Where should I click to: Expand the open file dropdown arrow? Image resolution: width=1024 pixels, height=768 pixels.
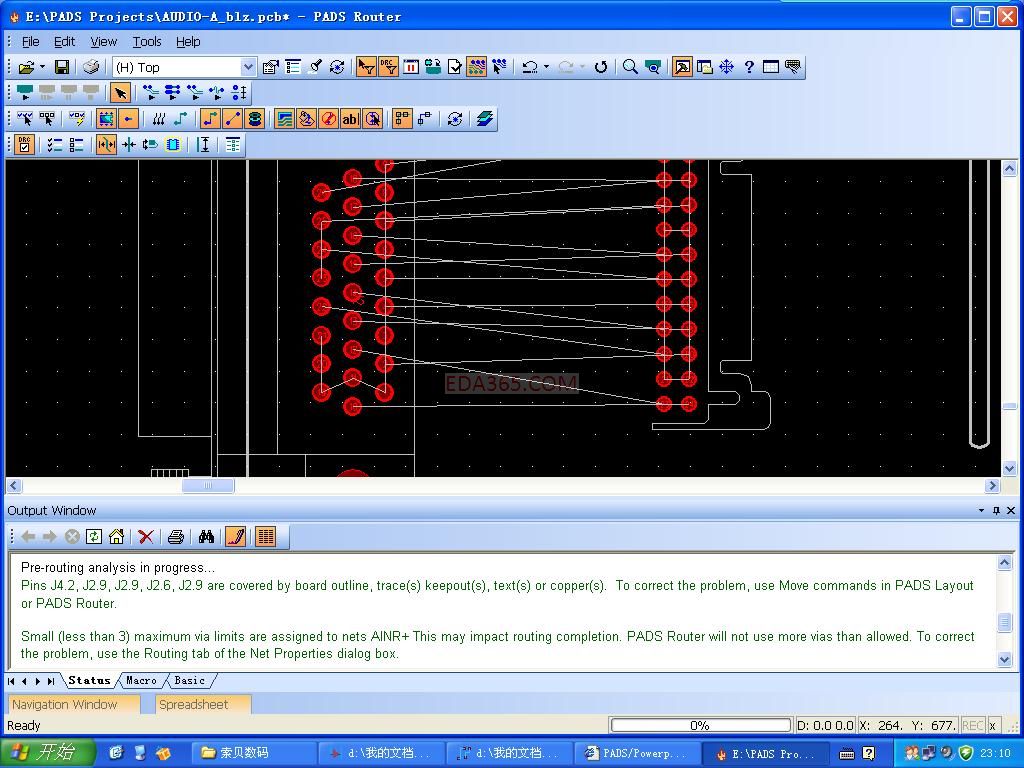tap(42, 67)
